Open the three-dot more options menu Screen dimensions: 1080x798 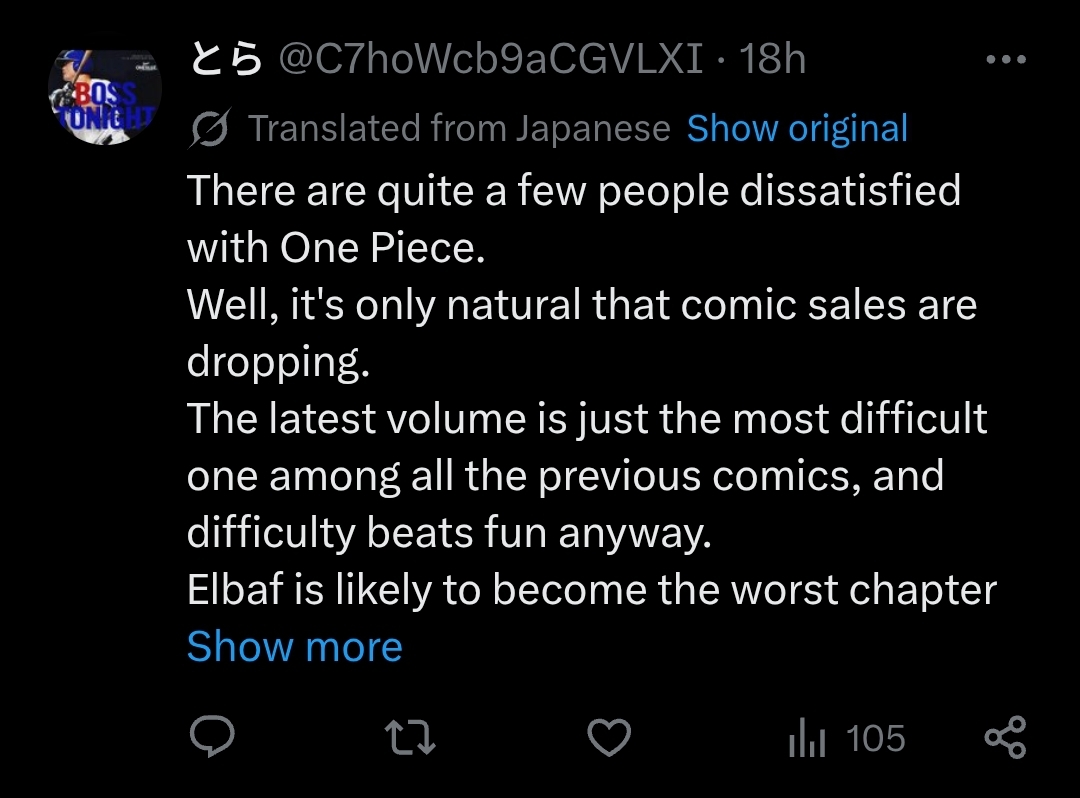[x=1006, y=60]
